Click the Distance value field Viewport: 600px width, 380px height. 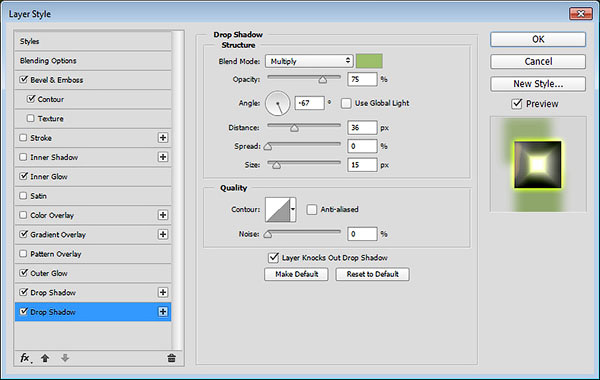(x=362, y=127)
